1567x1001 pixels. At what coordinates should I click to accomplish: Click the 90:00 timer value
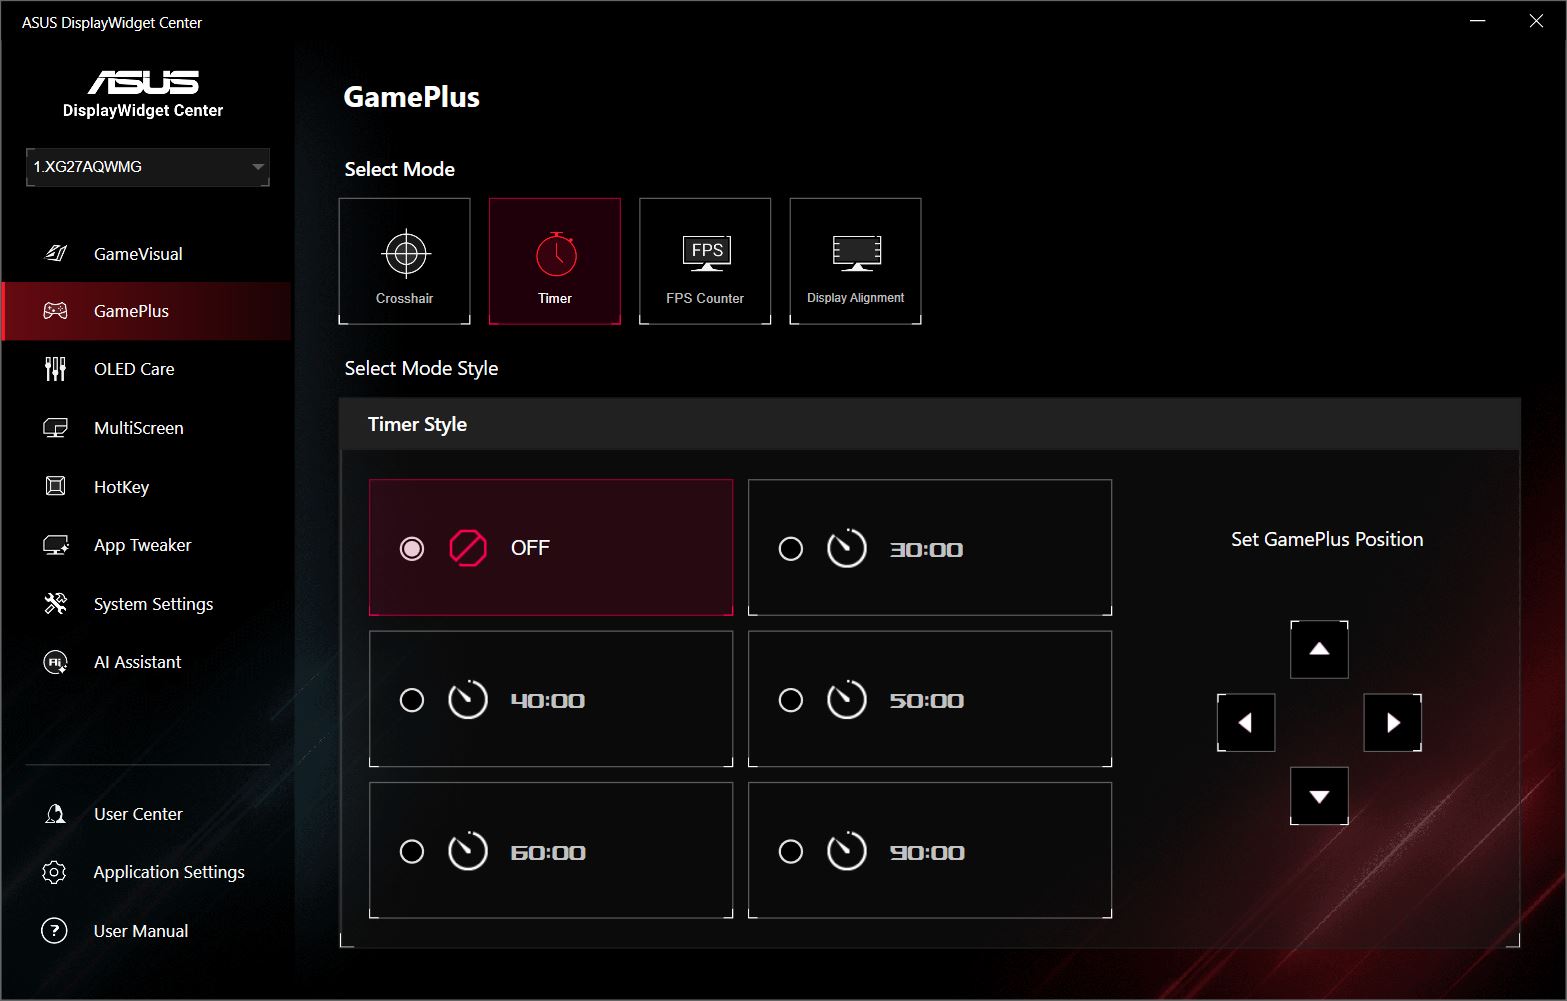point(927,852)
